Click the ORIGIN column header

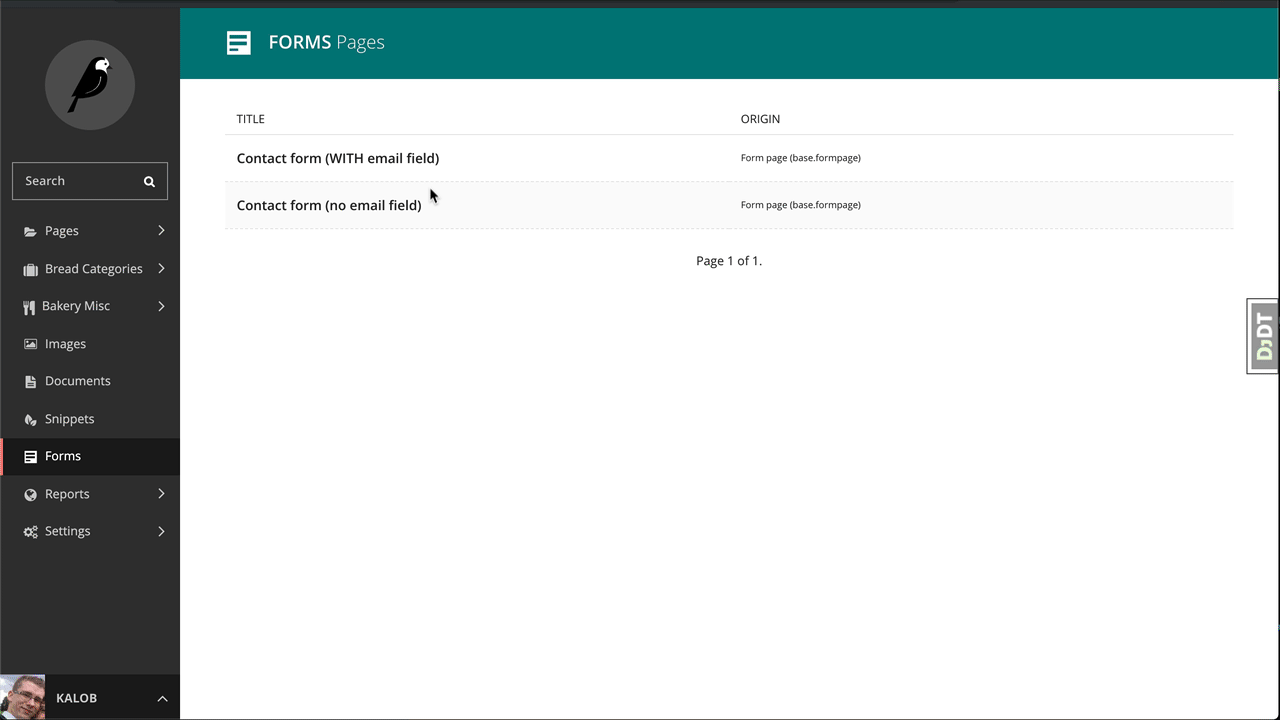760,119
